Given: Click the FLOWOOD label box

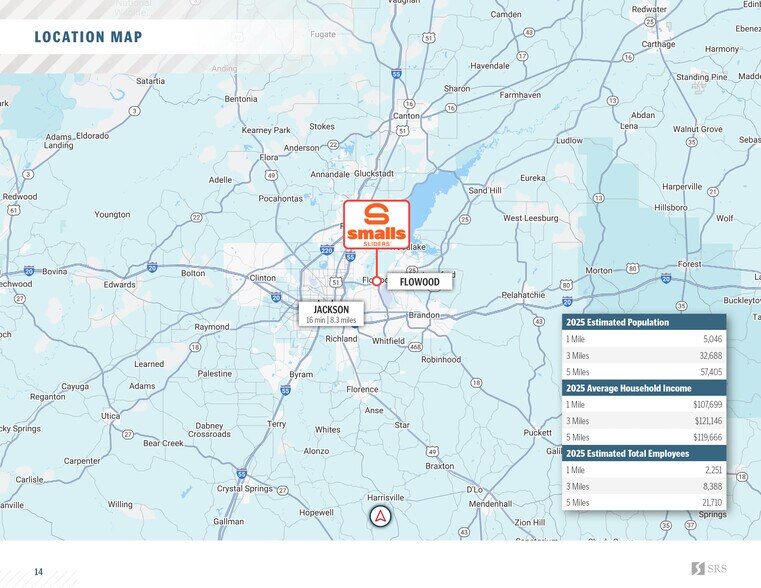Looking at the screenshot, I should (x=419, y=282).
